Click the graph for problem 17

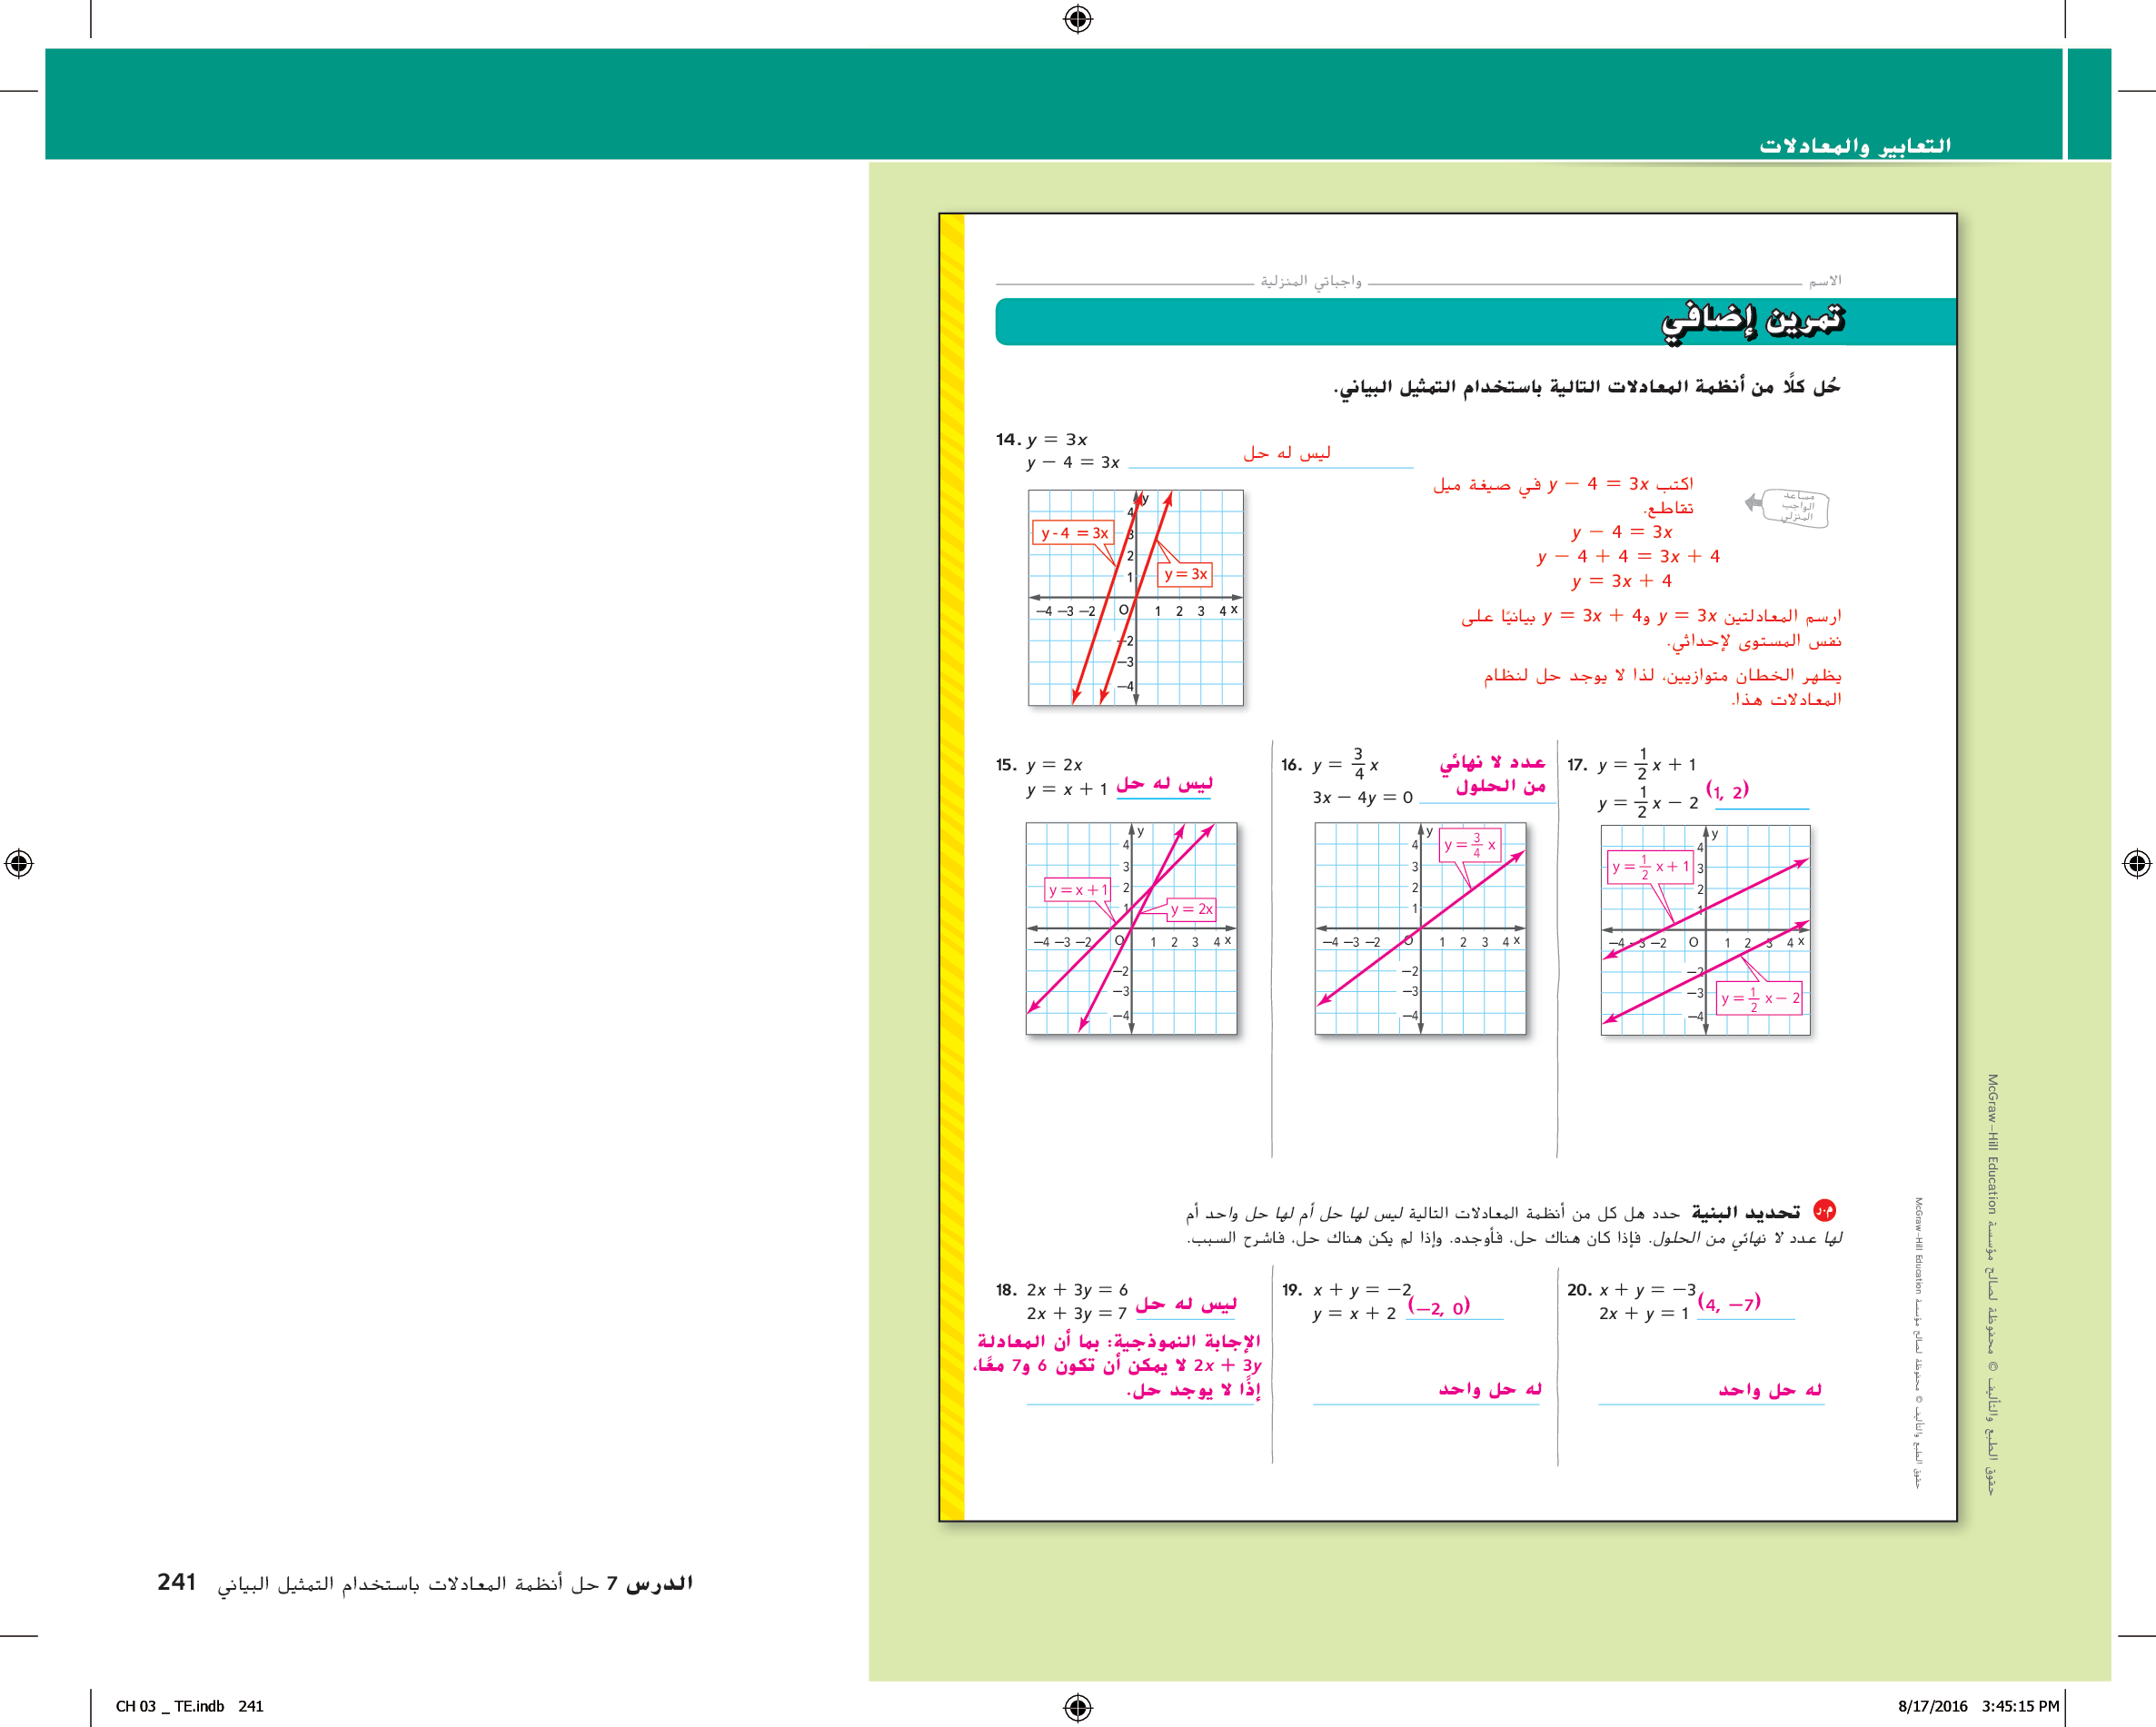pos(1705,930)
